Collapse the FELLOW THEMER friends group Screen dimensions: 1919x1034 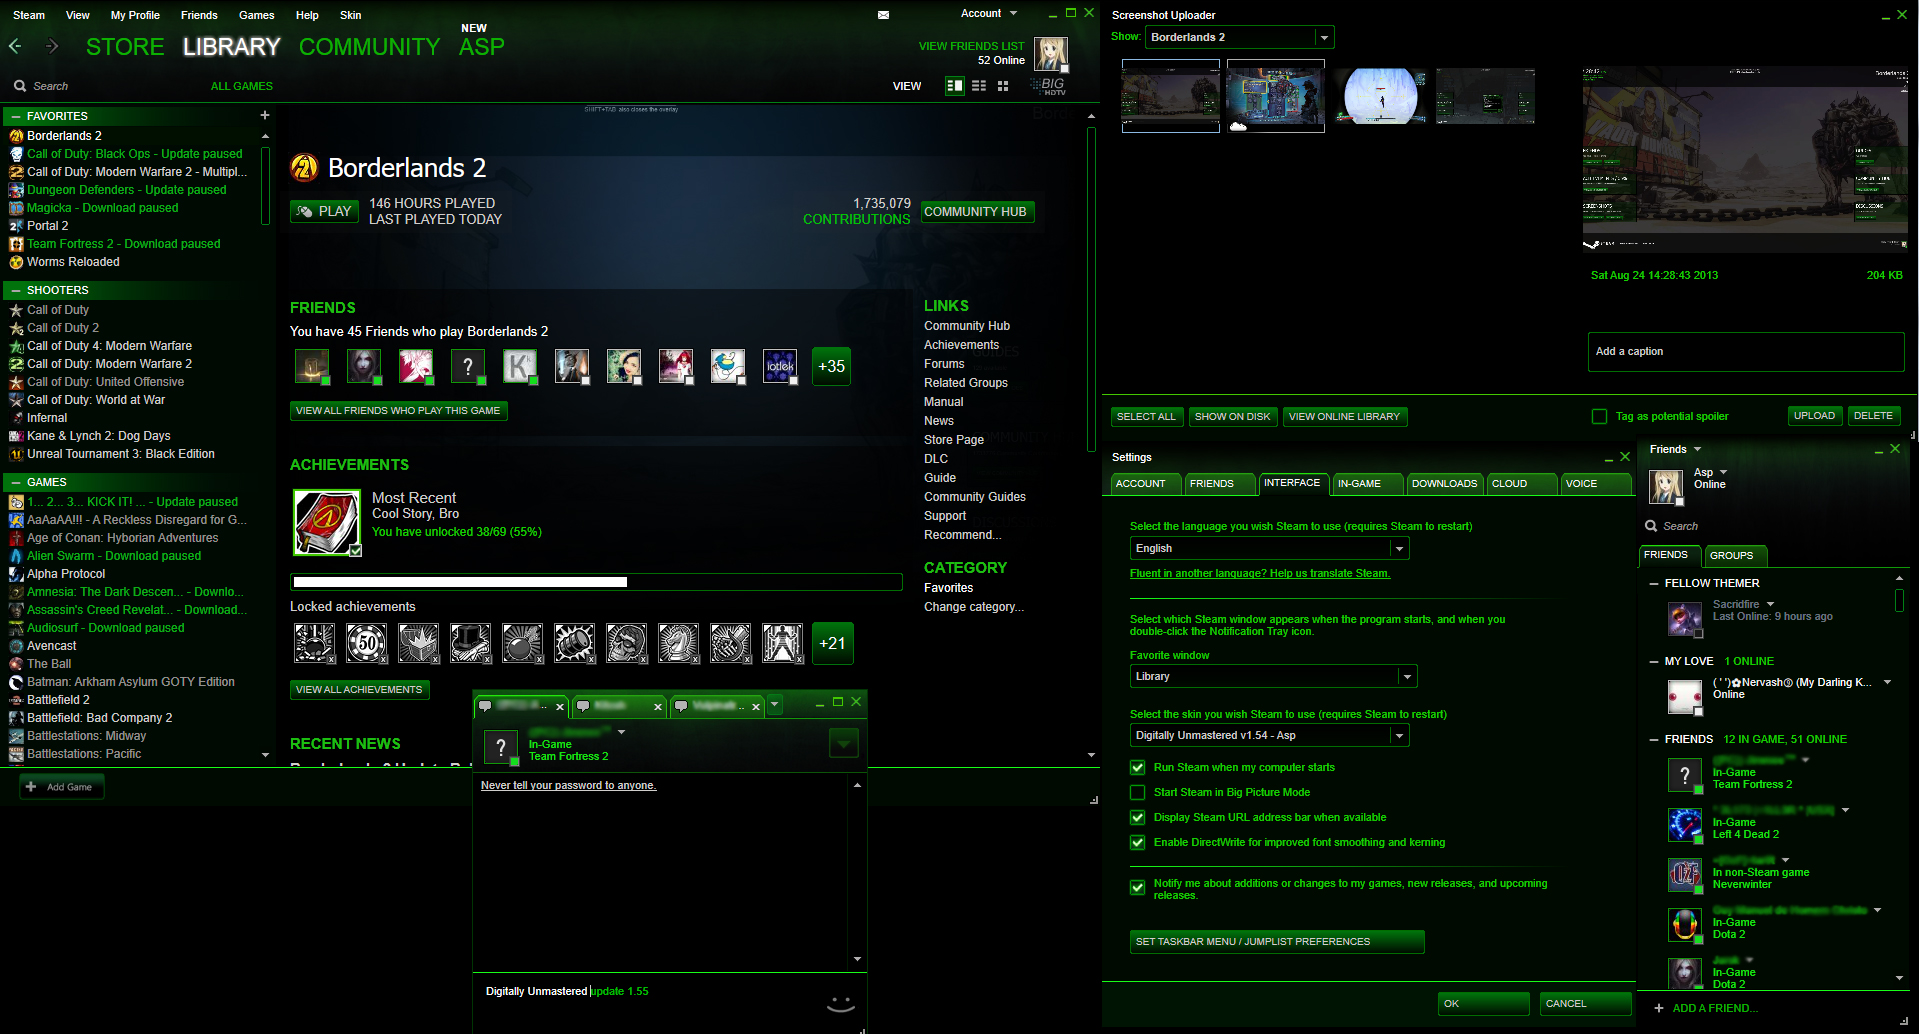tap(1654, 583)
